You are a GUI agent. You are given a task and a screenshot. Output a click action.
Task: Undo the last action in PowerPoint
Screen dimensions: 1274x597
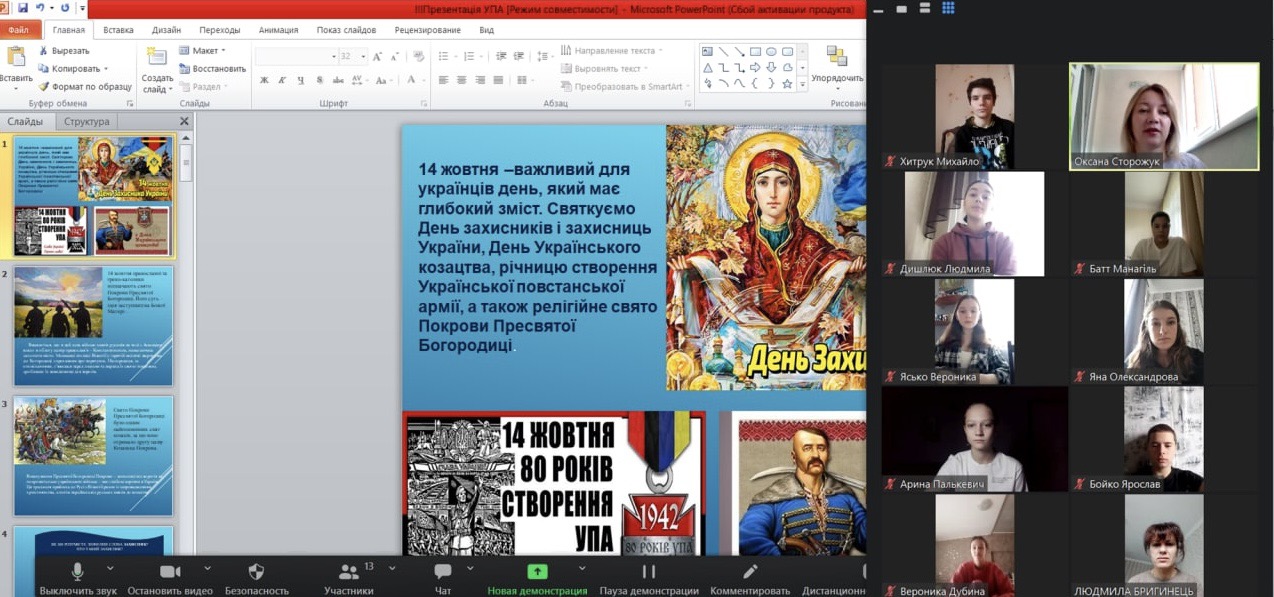click(x=39, y=8)
